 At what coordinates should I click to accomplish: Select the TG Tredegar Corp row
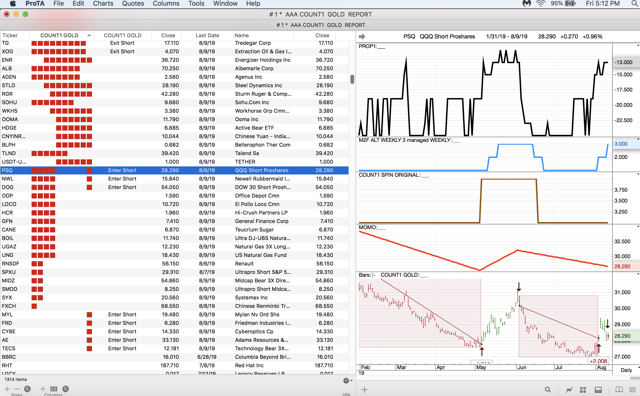coord(174,43)
